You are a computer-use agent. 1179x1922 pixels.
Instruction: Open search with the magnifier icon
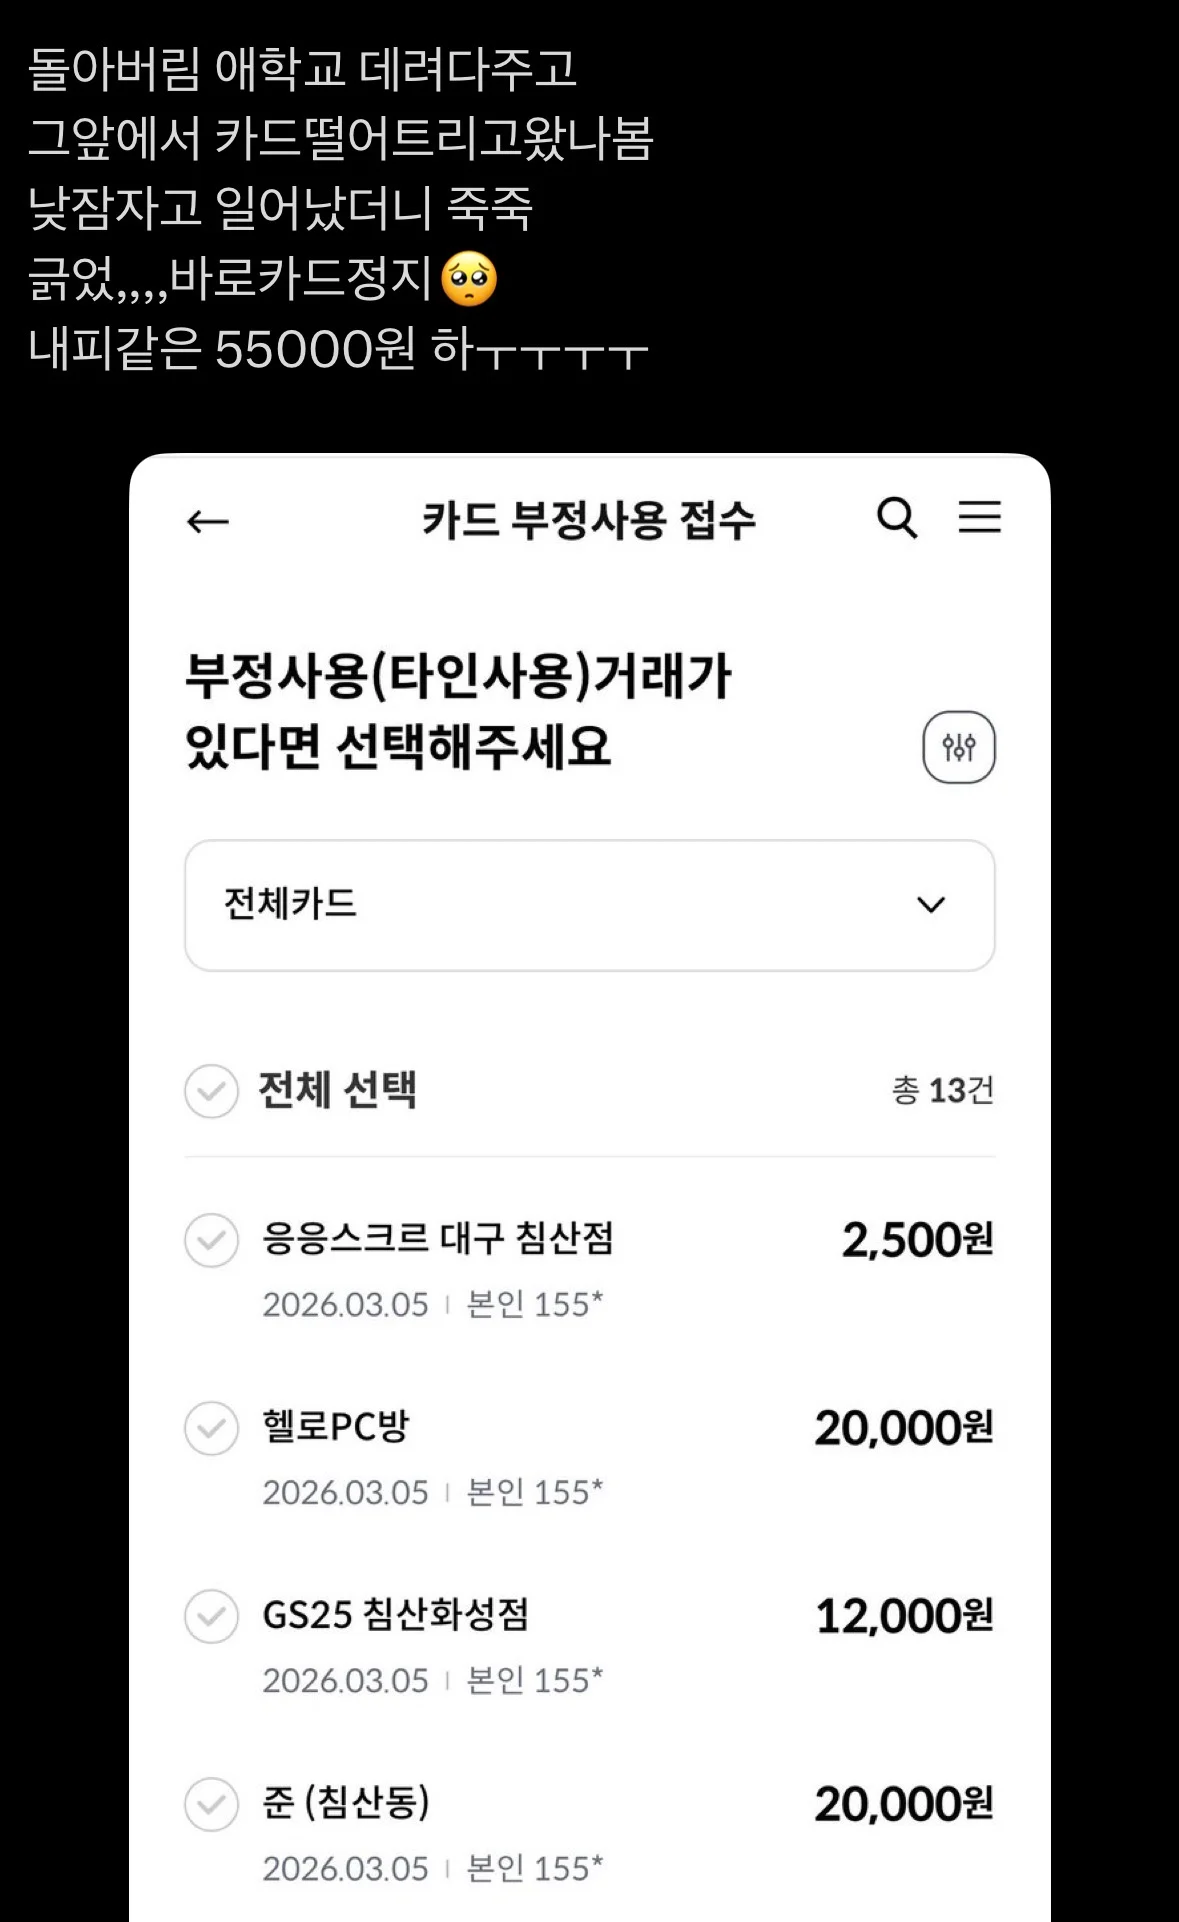[896, 518]
